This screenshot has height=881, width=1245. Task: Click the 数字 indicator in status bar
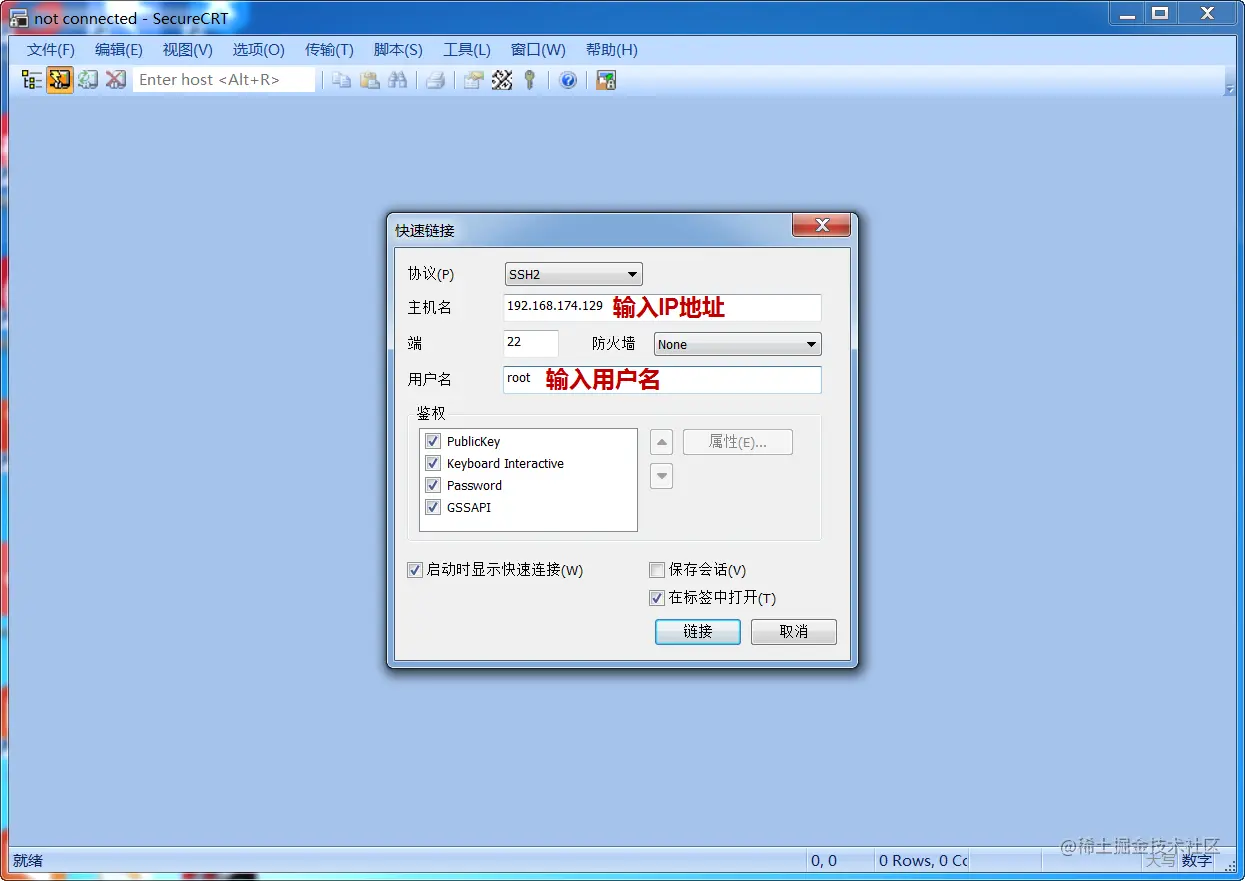(x=1197, y=860)
